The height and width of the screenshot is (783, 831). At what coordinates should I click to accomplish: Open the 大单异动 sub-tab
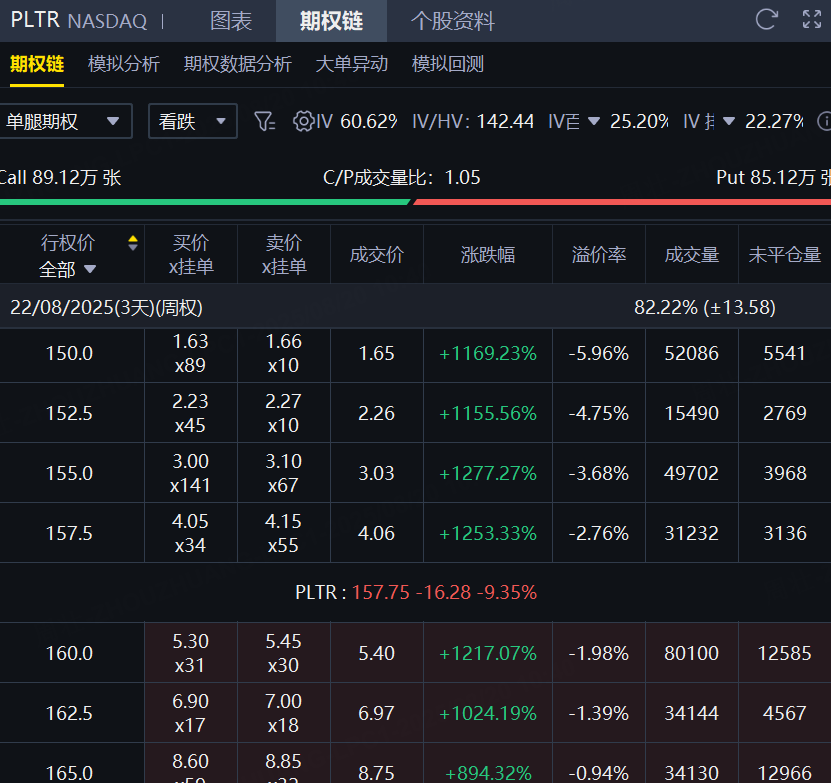point(351,64)
